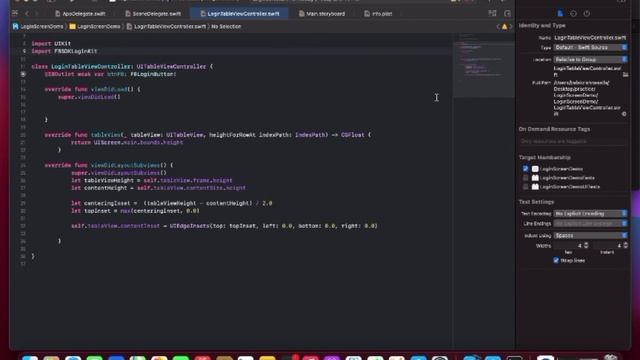
Task: Reveal full path in Finder arrow icon
Action: point(624,114)
